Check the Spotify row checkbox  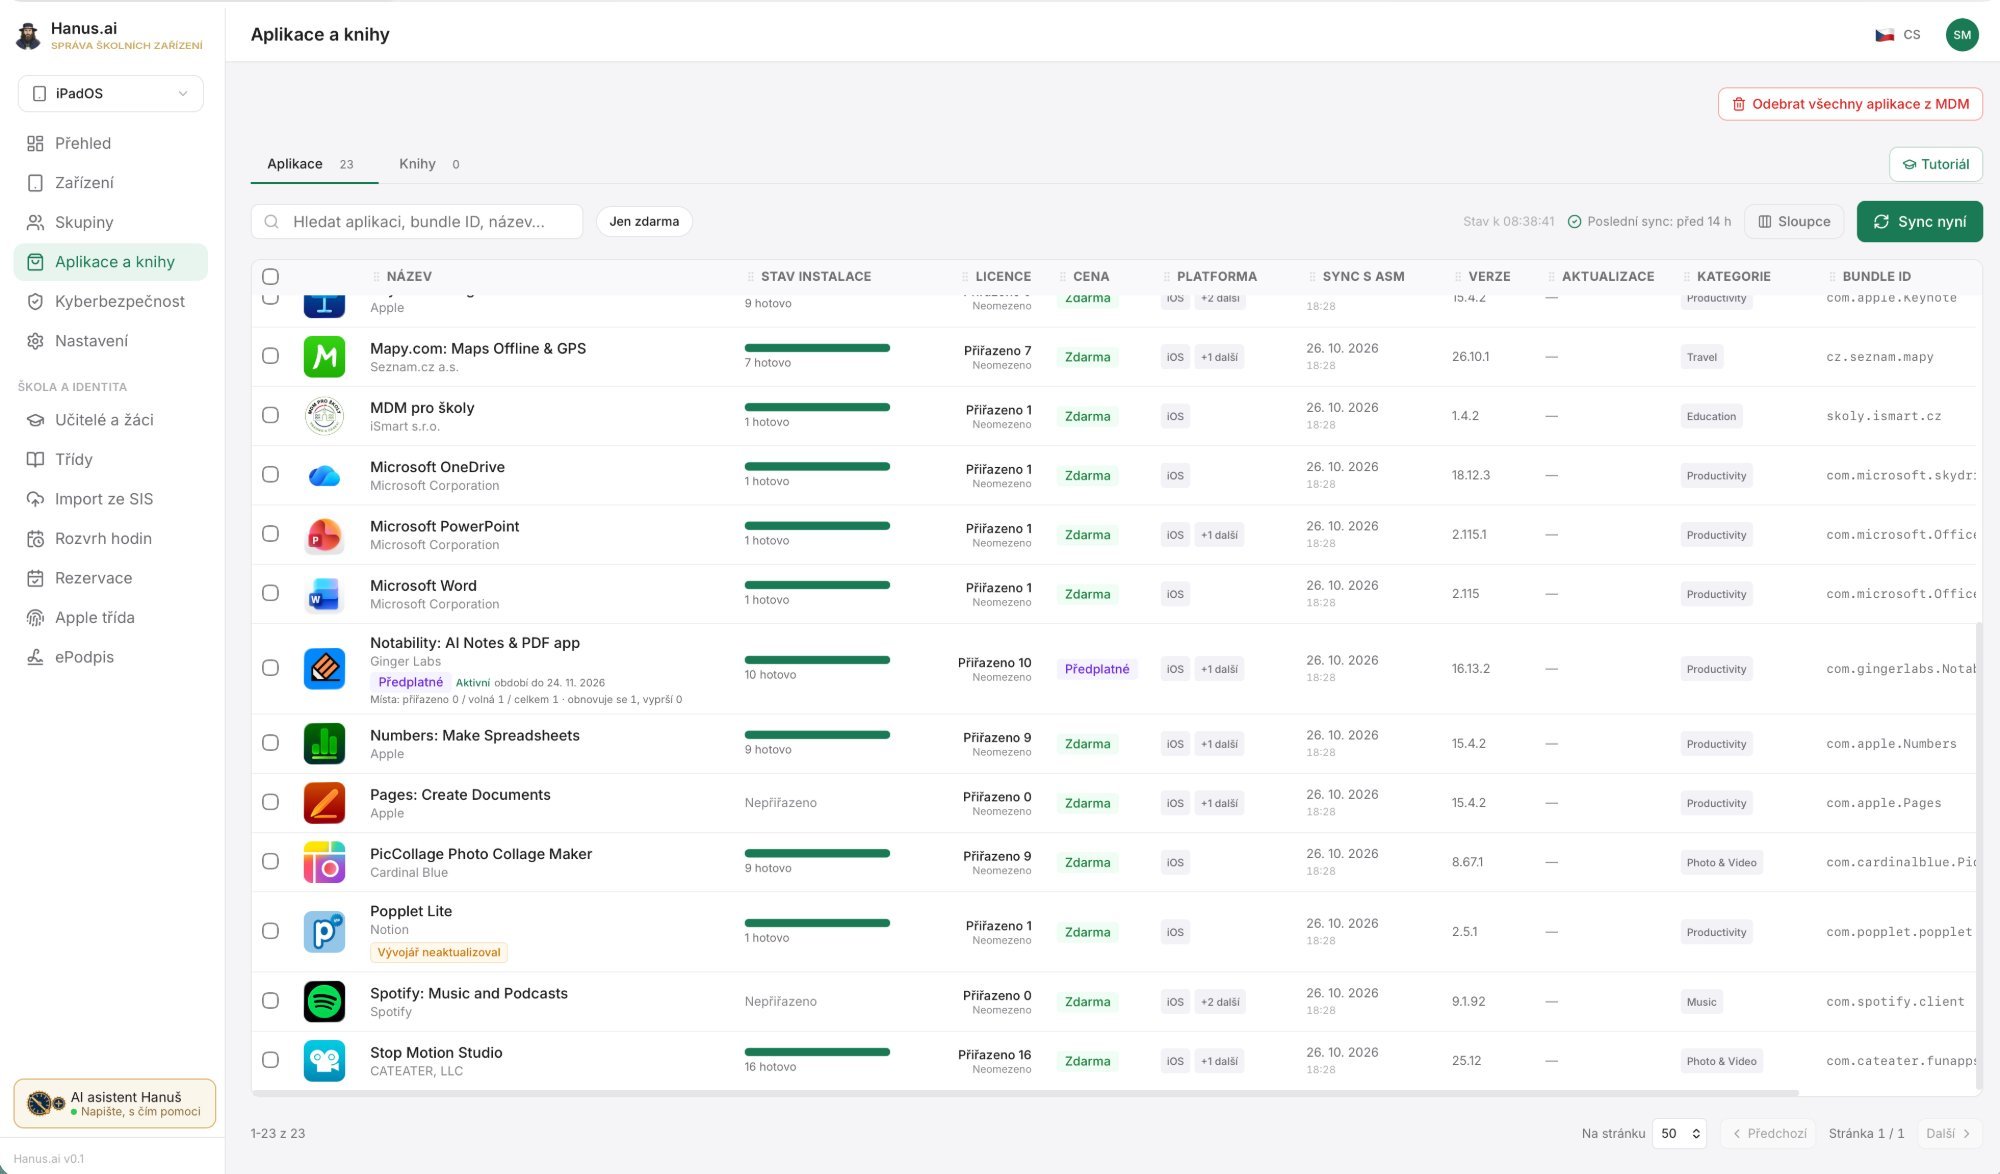pos(270,1001)
